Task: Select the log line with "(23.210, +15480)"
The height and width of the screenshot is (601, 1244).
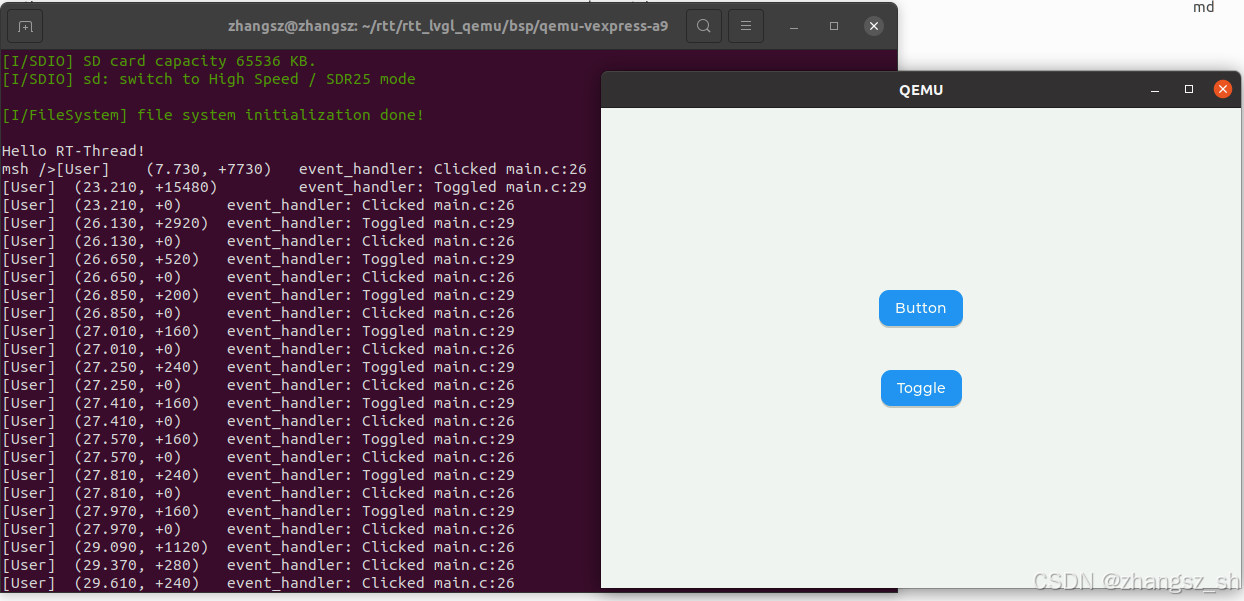Action: [294, 187]
